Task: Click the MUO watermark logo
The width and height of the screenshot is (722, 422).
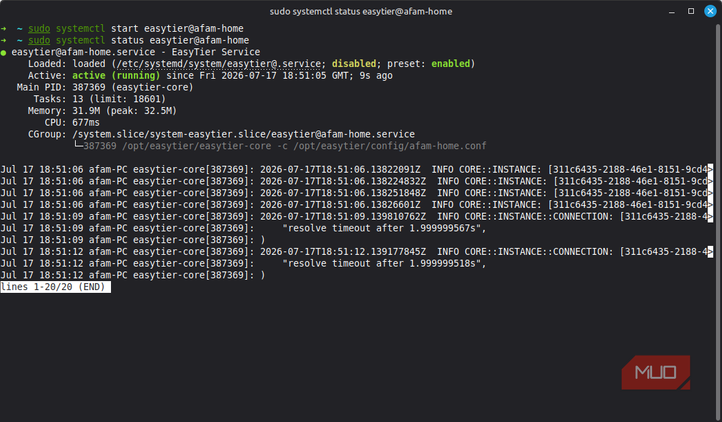Action: click(x=656, y=372)
